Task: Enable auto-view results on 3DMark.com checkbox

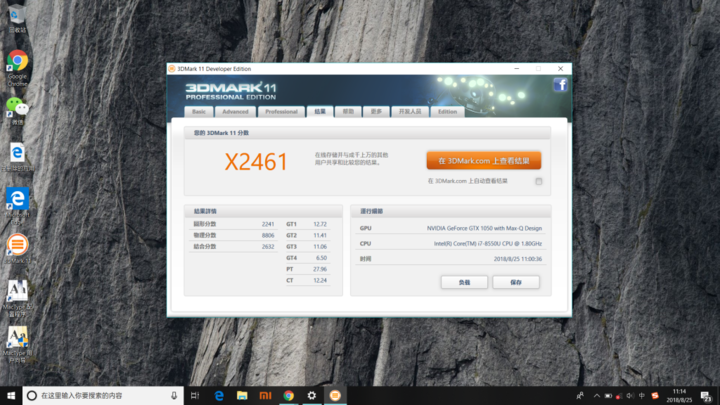Action: tap(539, 181)
